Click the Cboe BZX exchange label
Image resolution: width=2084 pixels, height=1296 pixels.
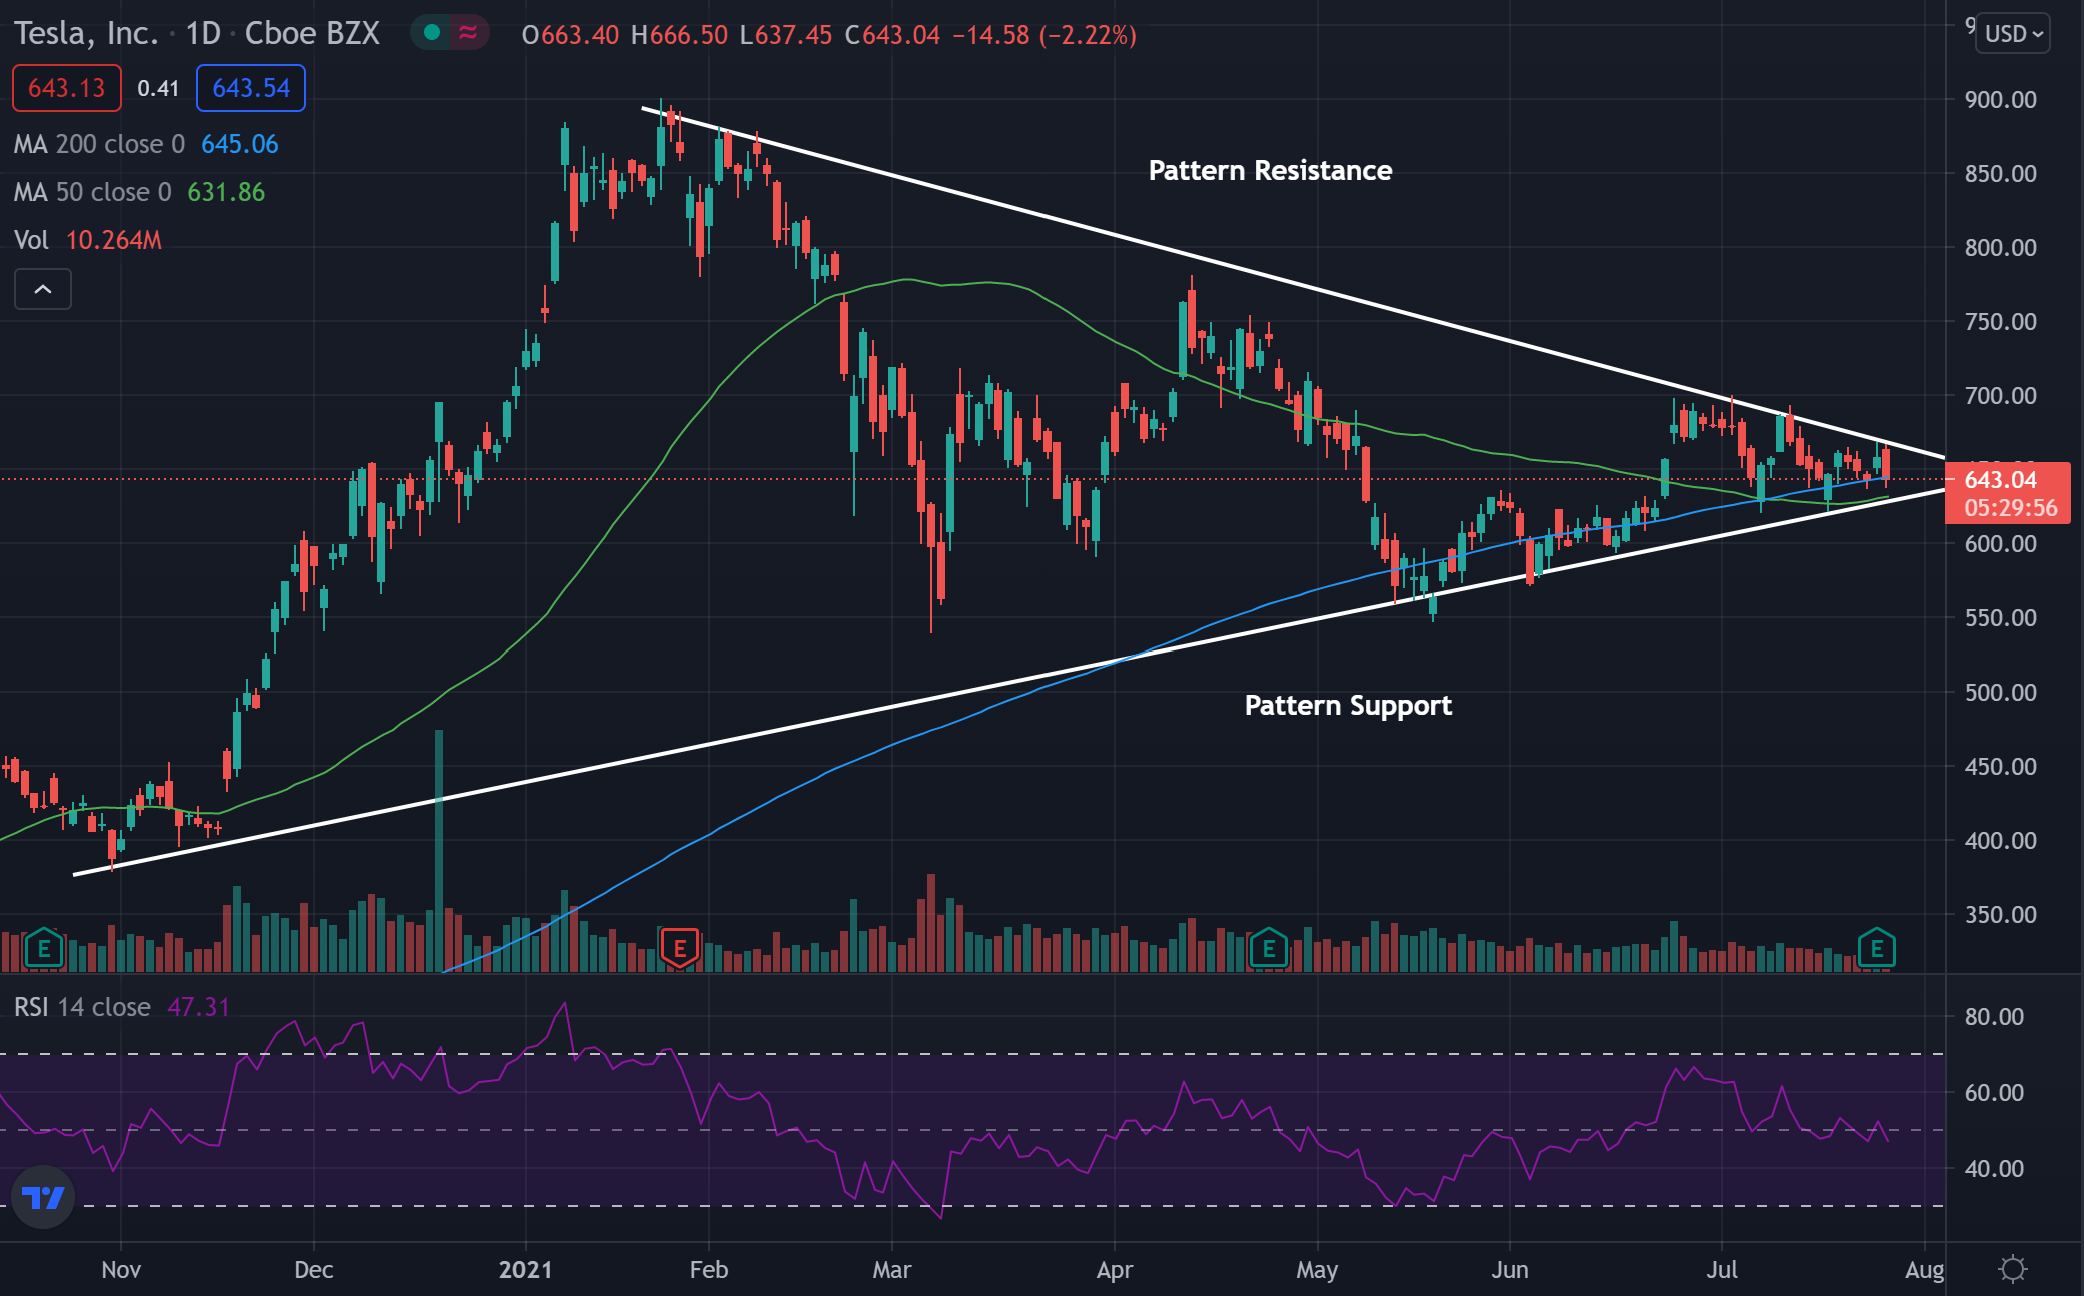(x=312, y=34)
